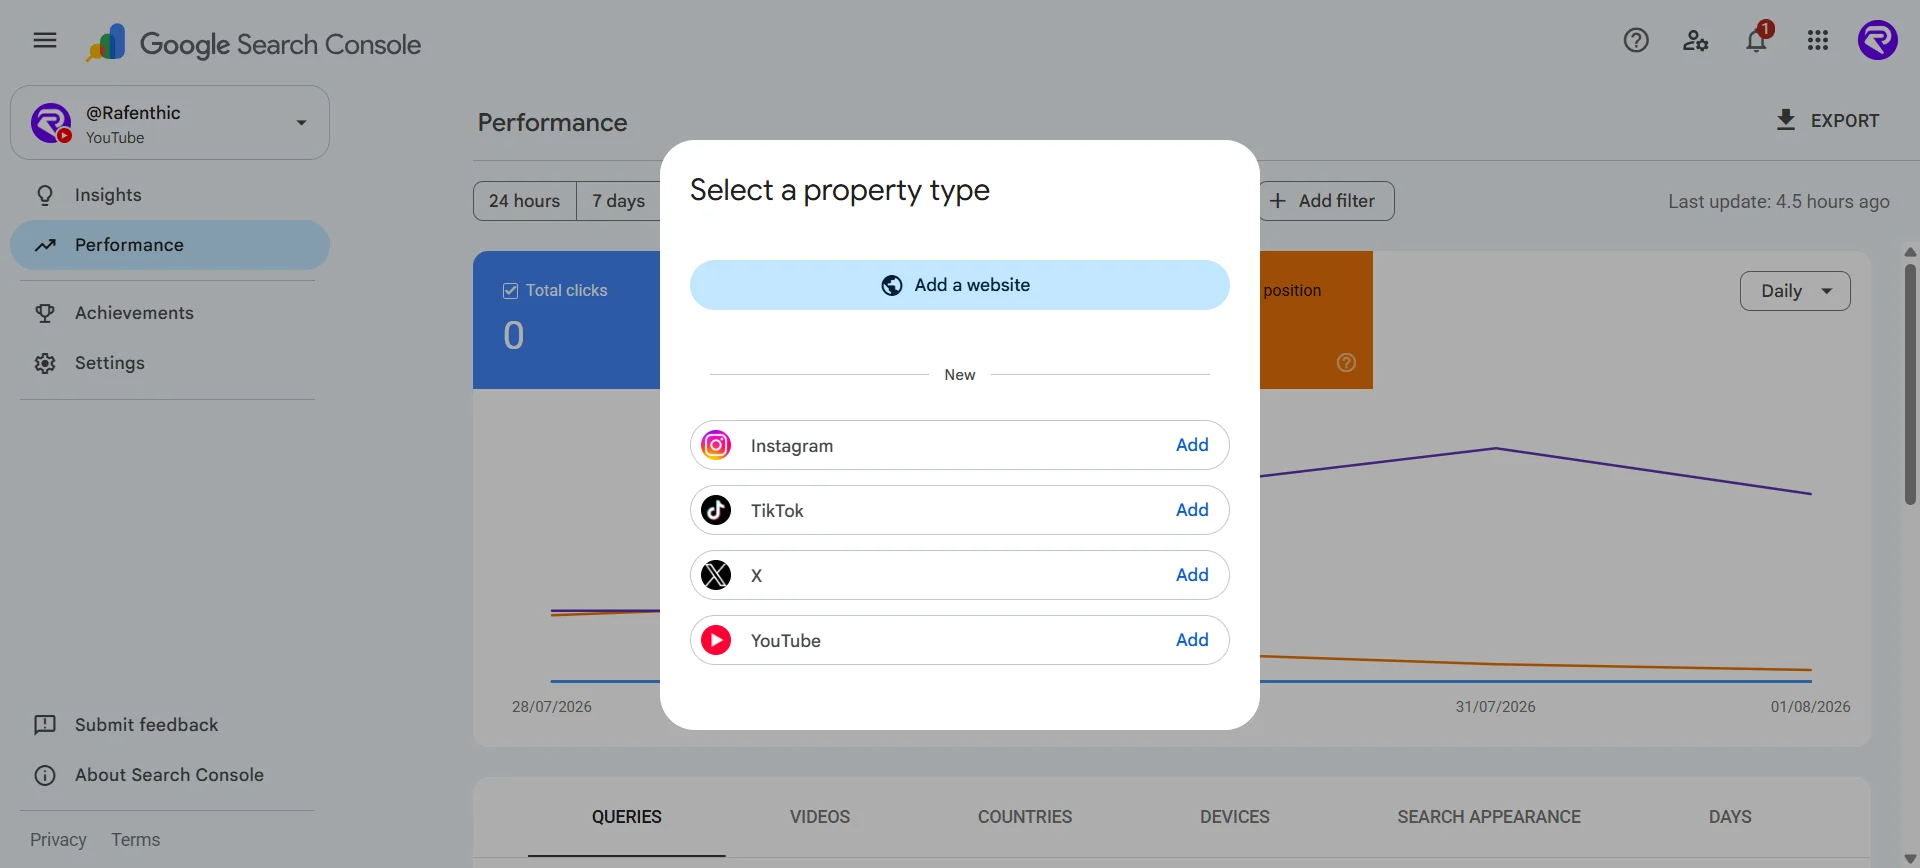Open the Google apps grid
Image resolution: width=1920 pixels, height=868 pixels.
click(1818, 40)
